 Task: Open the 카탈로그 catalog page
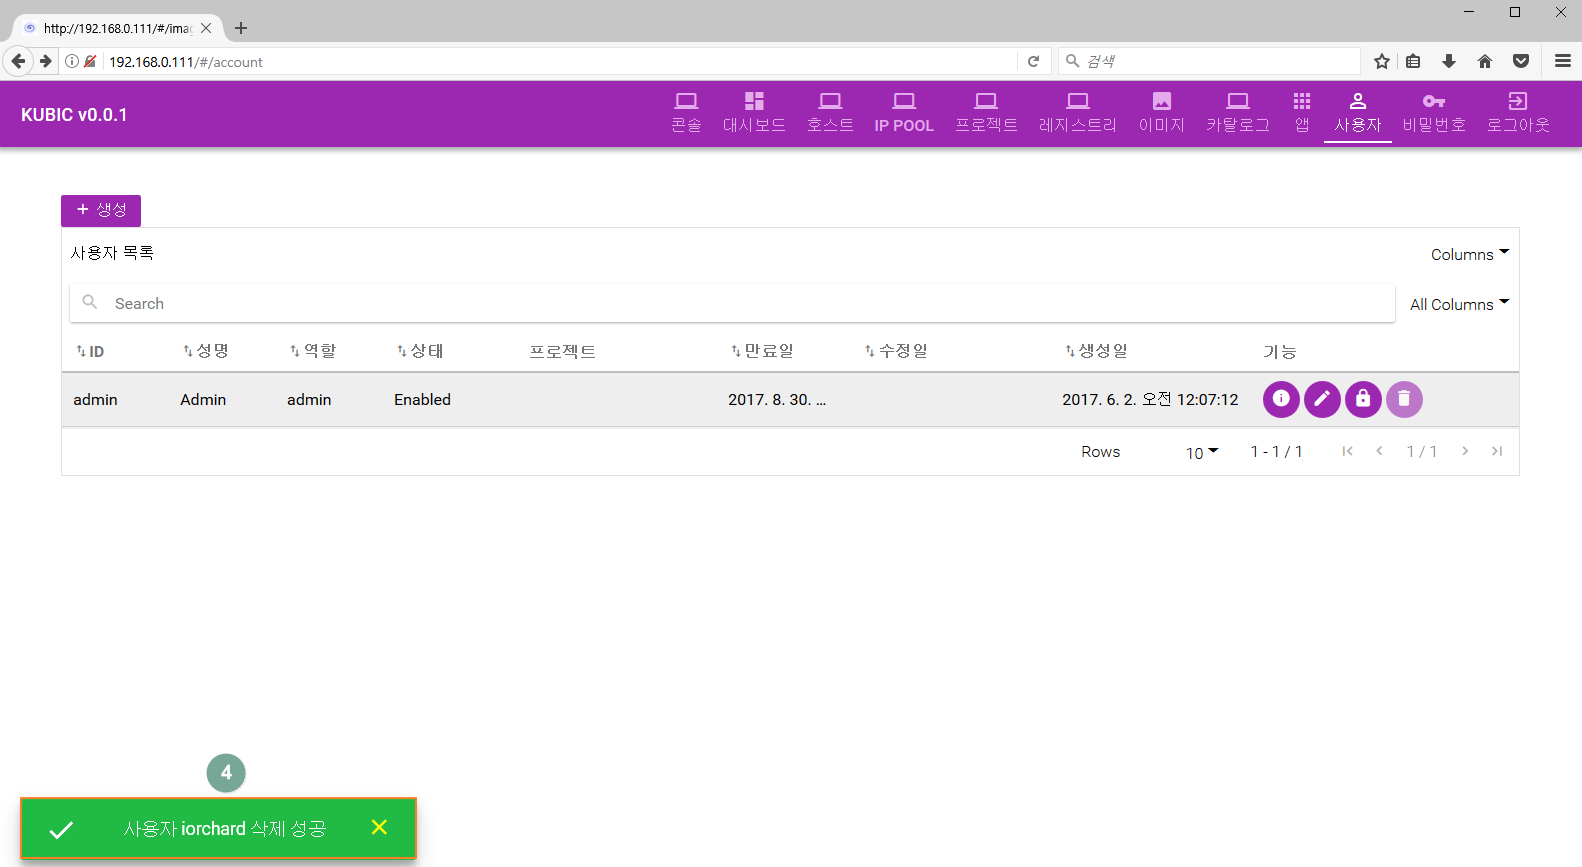[x=1238, y=113]
